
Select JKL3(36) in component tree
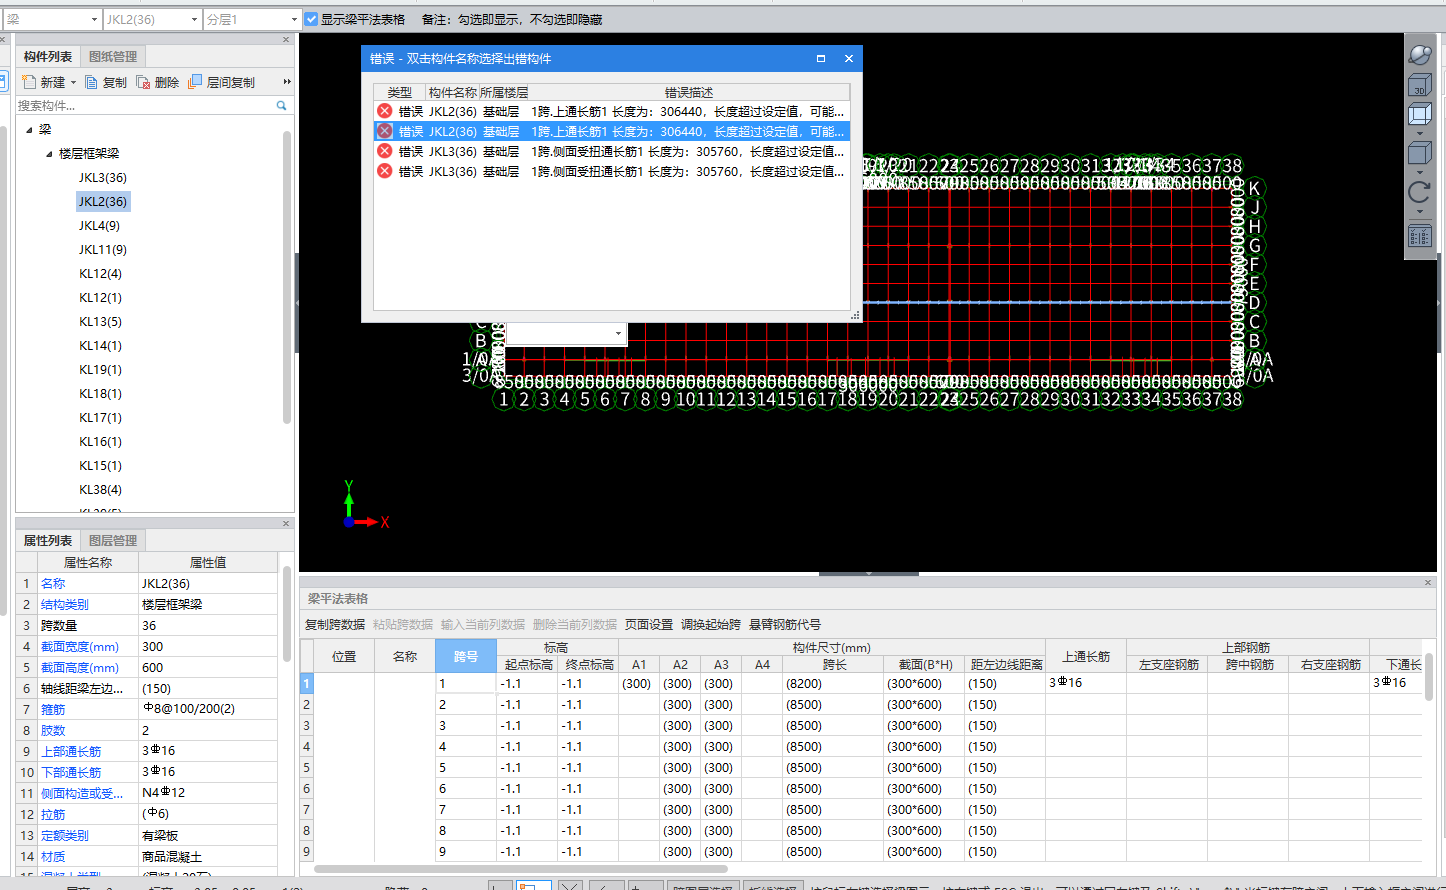103,177
